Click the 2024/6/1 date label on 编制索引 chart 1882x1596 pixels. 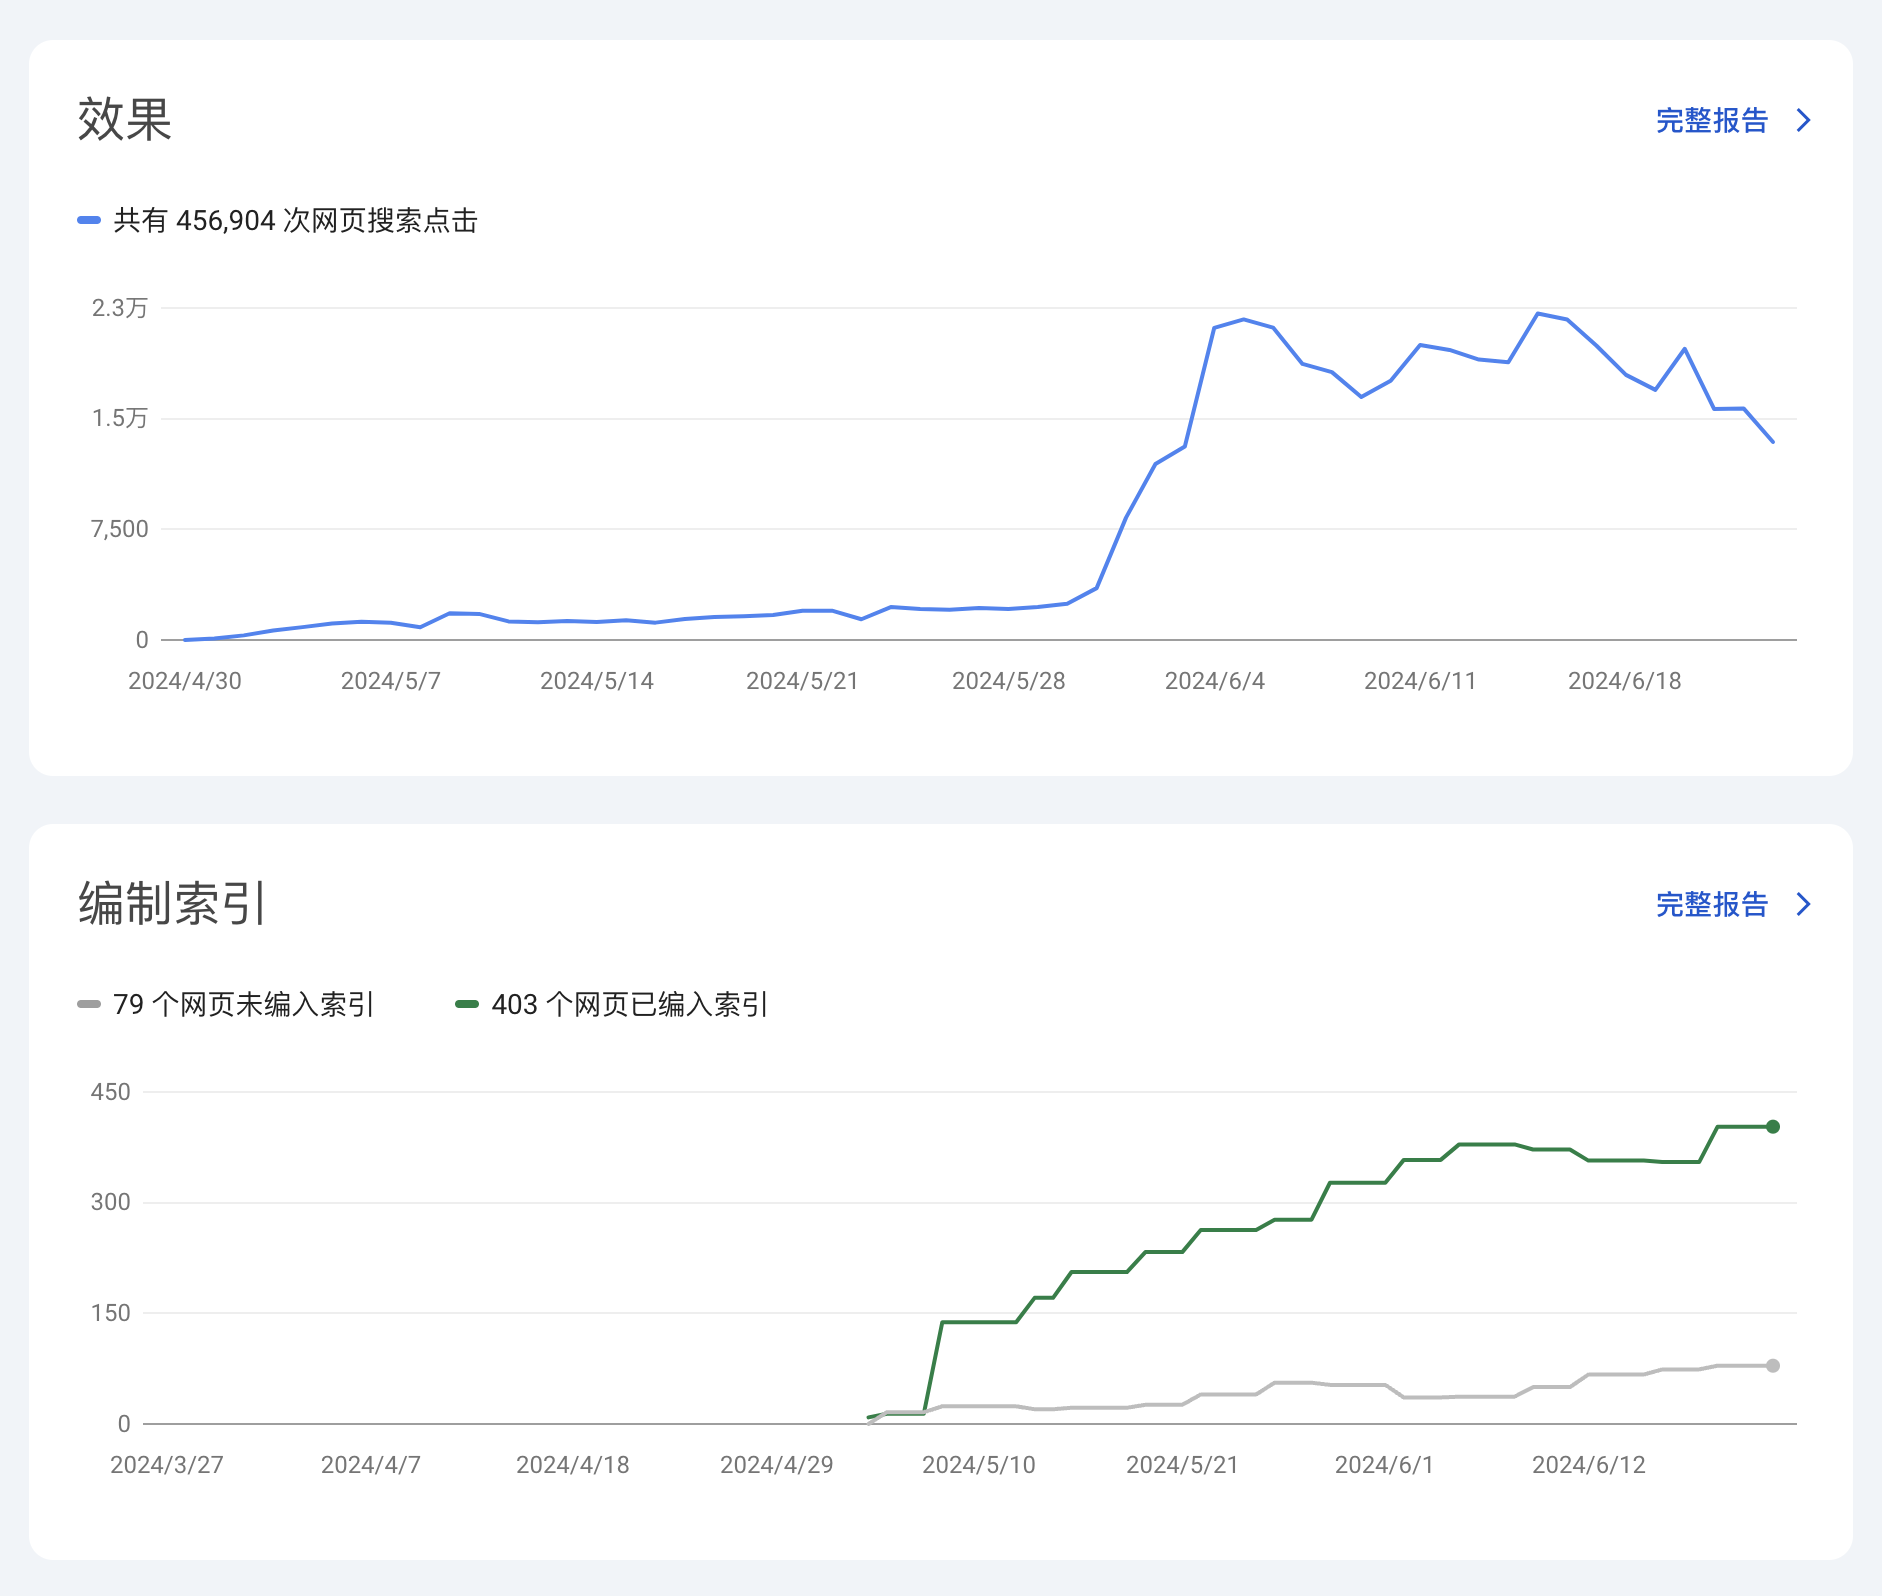click(x=1385, y=1465)
